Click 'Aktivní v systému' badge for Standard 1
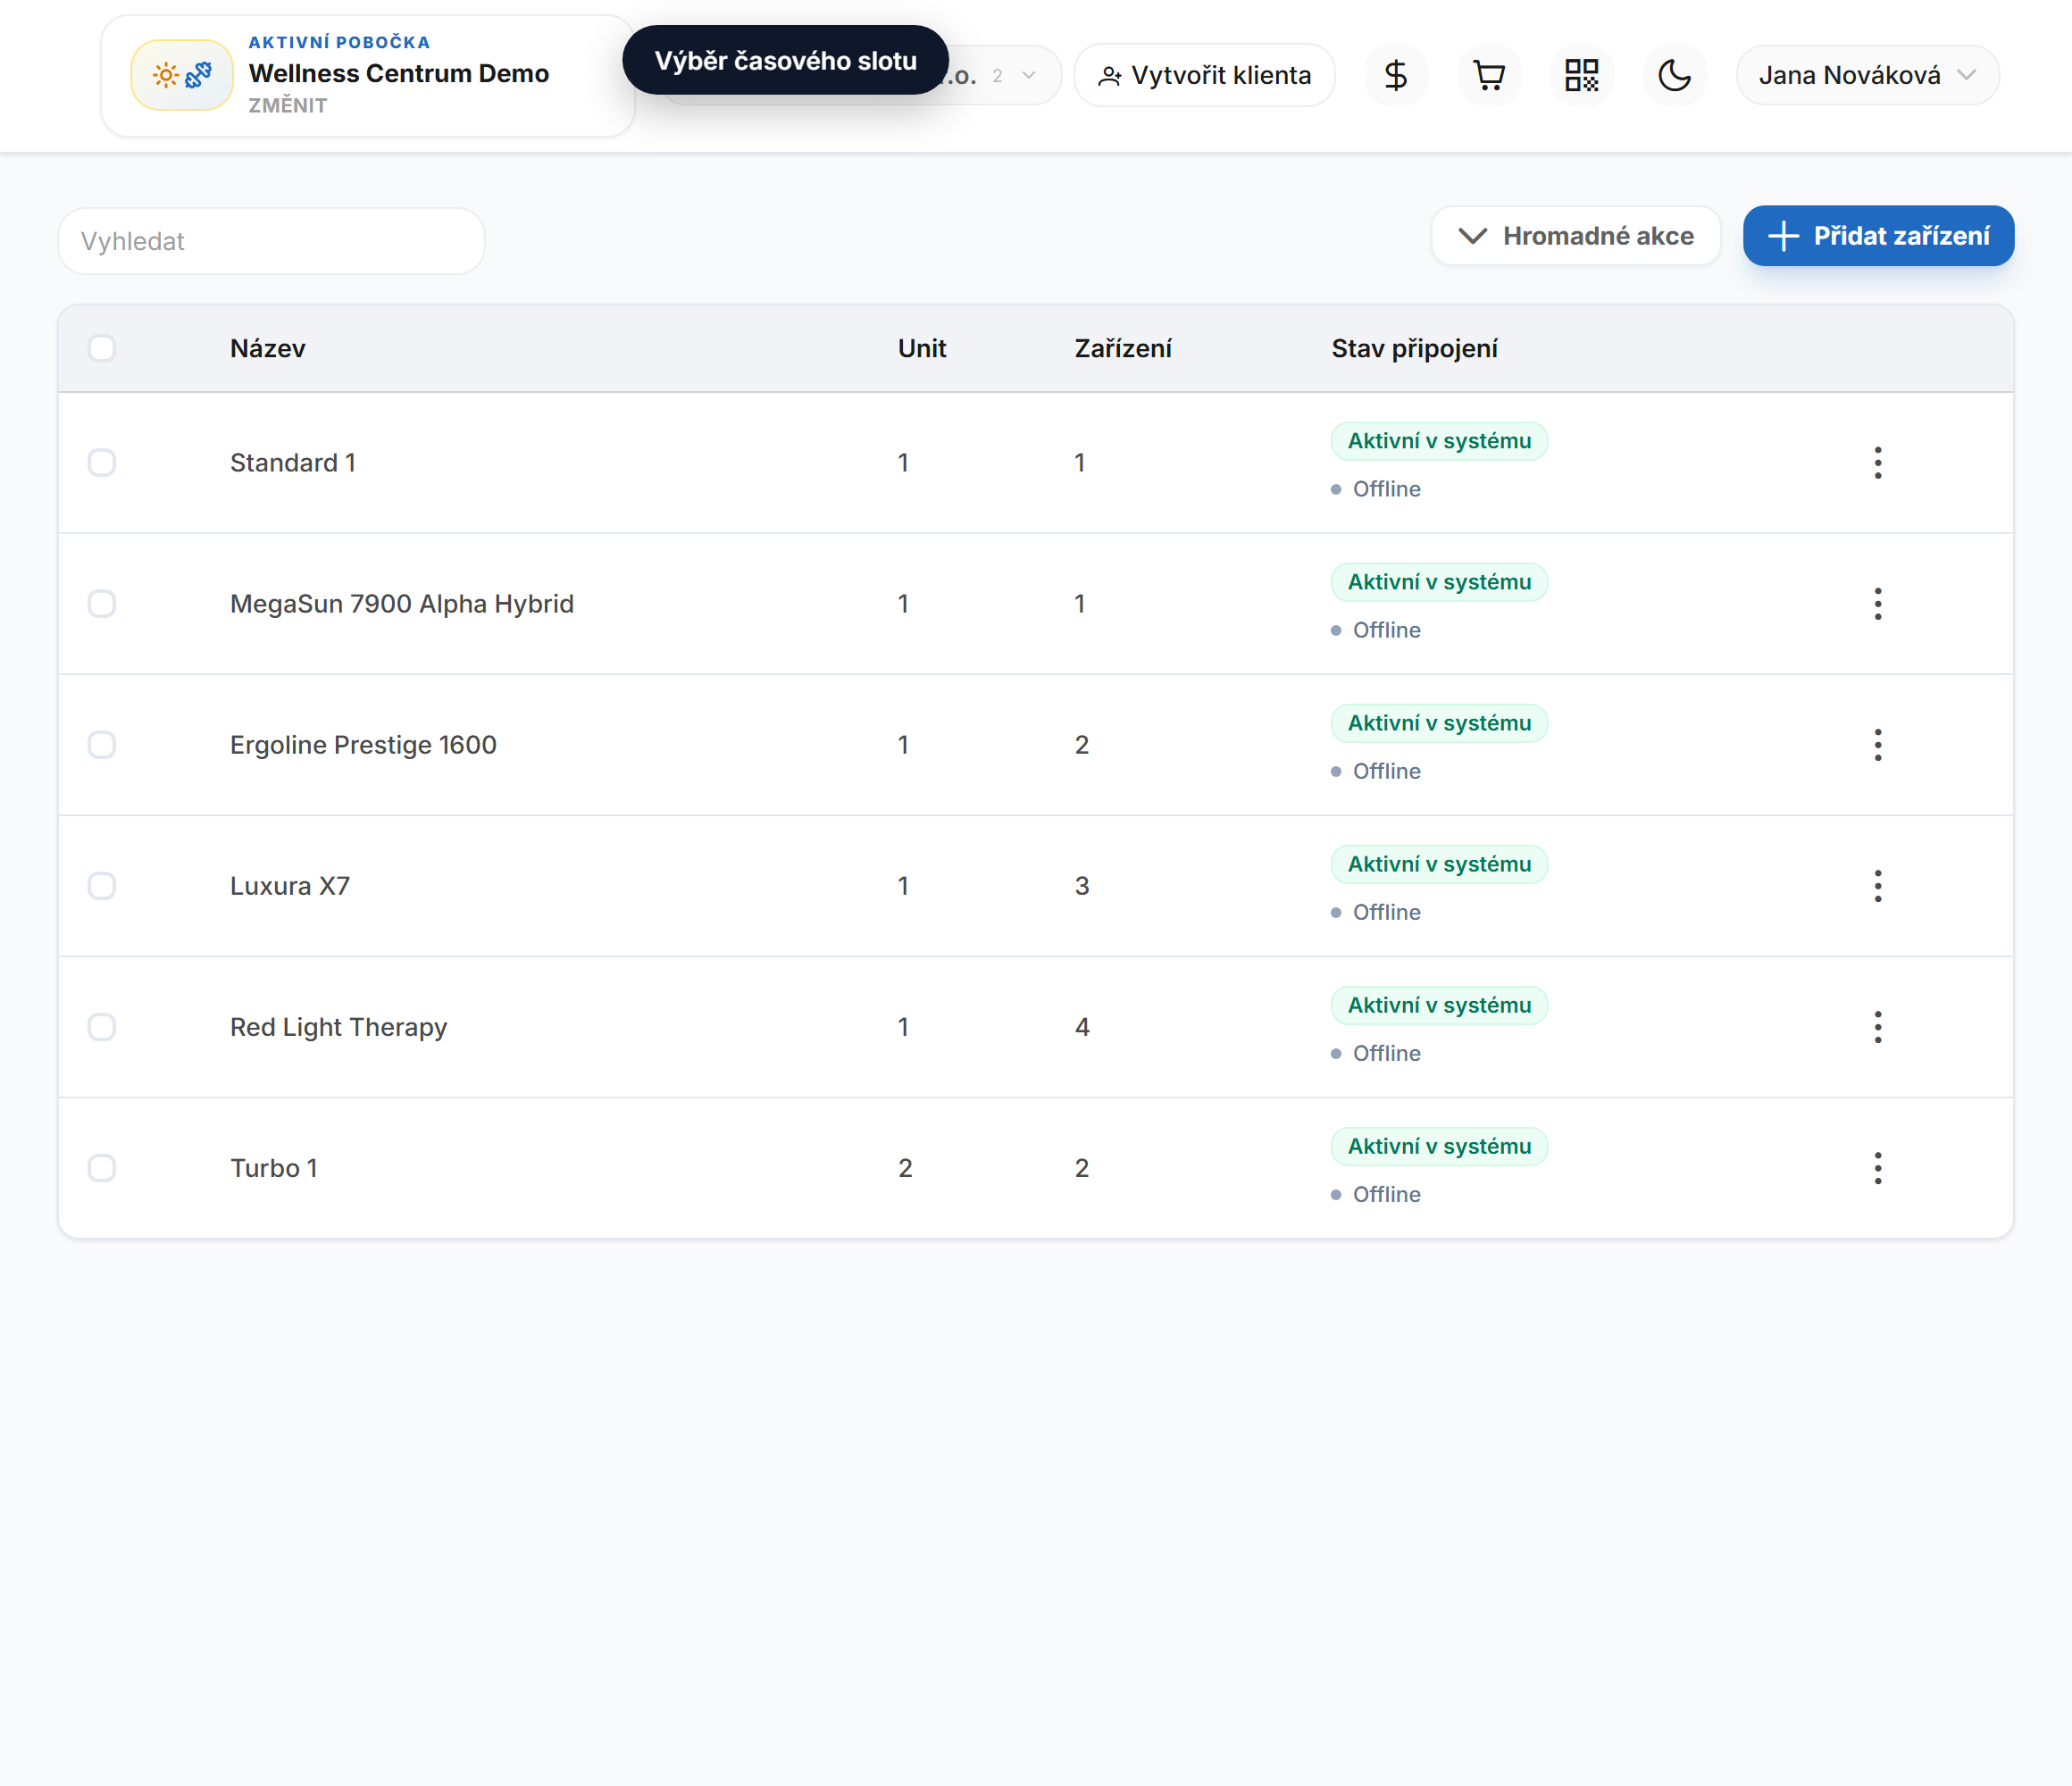This screenshot has width=2072, height=1786. (x=1439, y=441)
